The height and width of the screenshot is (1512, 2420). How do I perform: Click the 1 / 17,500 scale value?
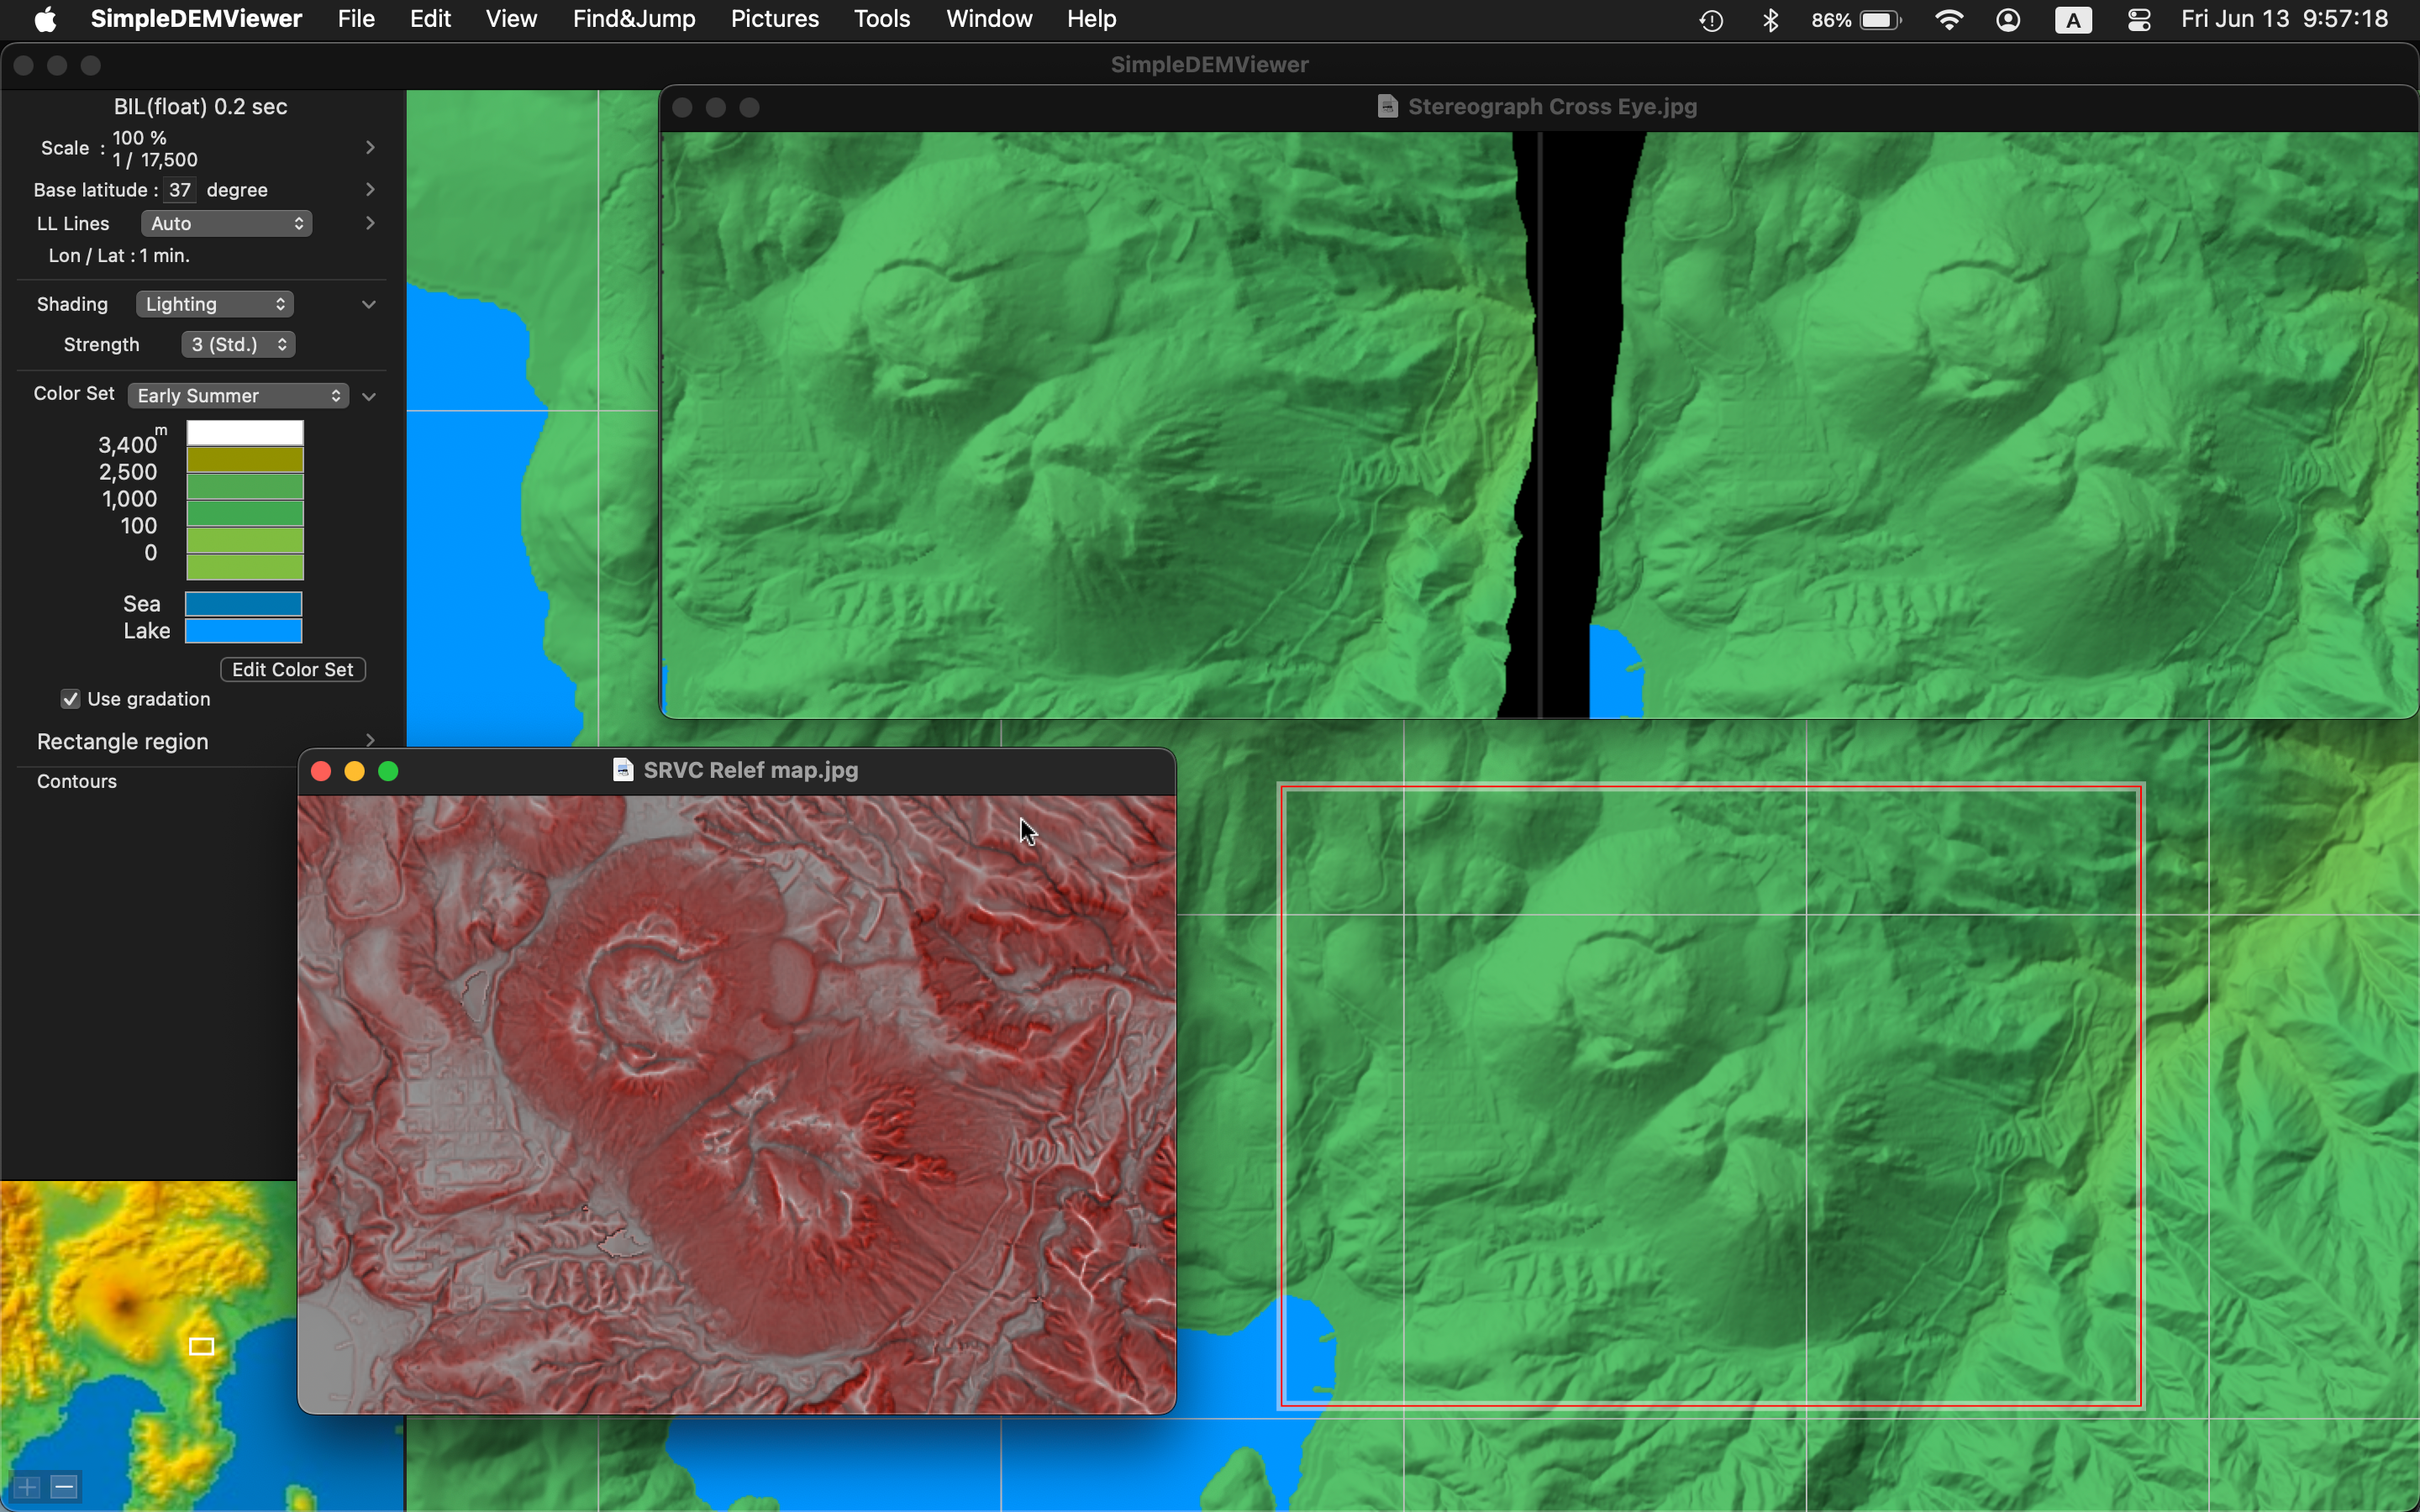point(155,160)
